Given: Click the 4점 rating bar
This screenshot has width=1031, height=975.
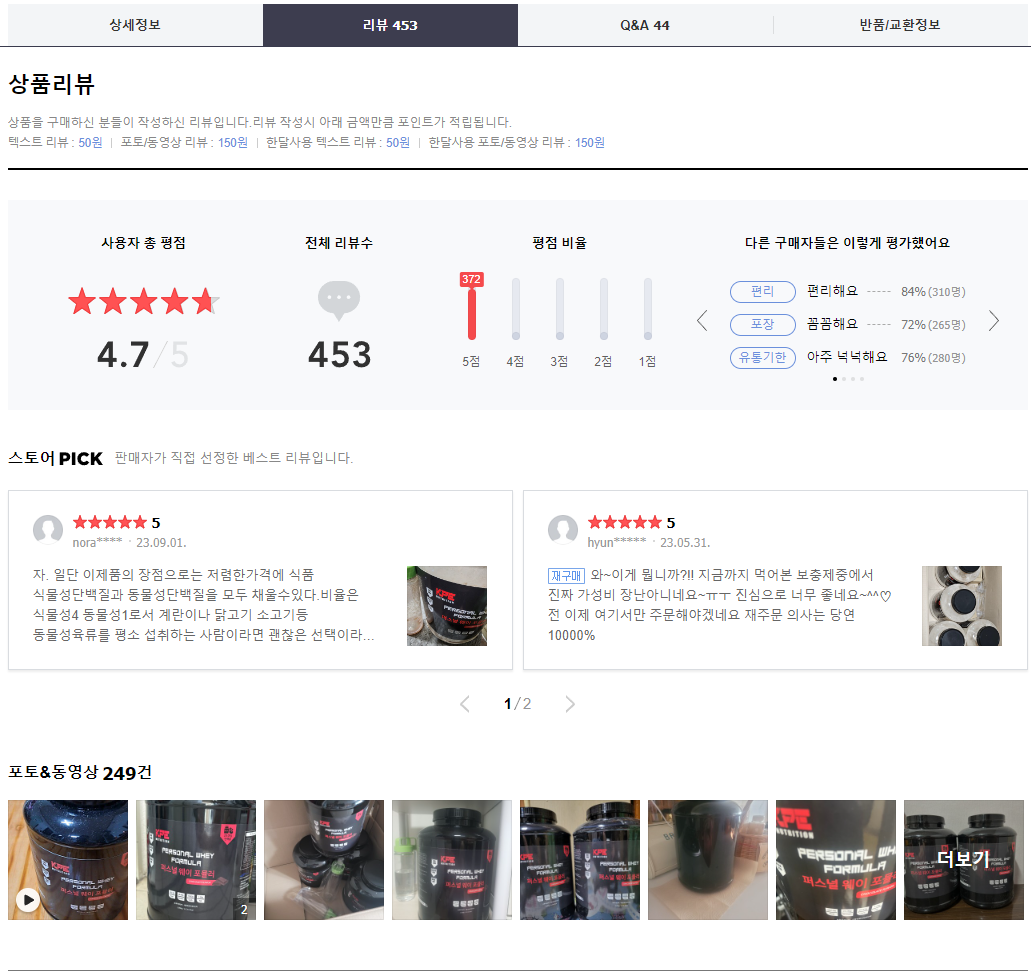Looking at the screenshot, I should [x=516, y=309].
